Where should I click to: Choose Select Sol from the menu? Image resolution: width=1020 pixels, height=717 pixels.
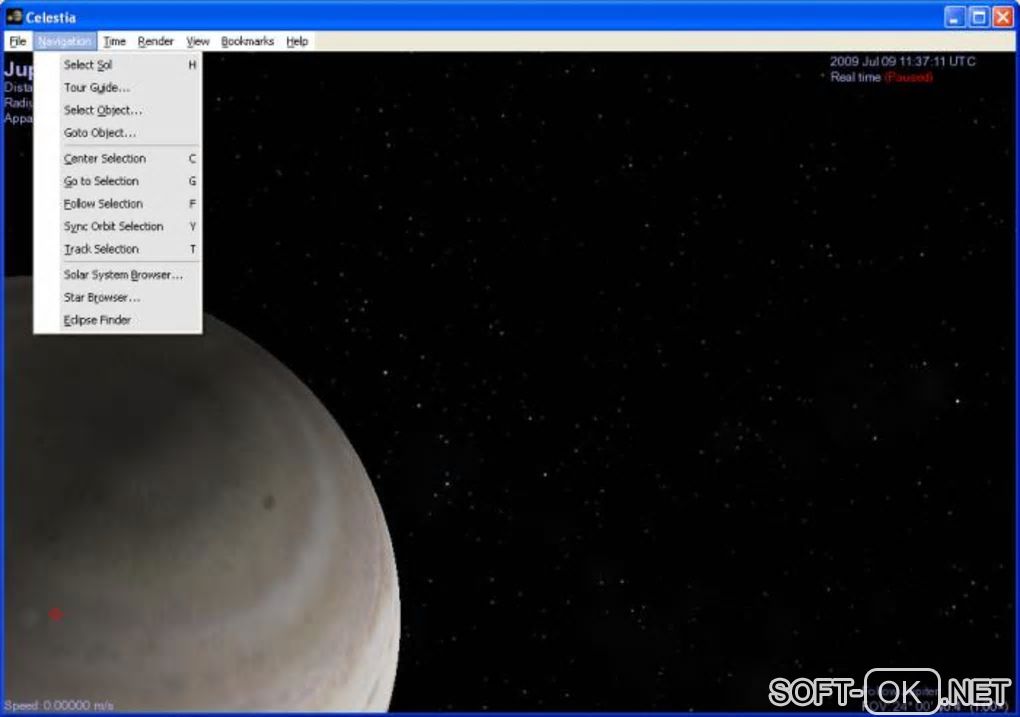tap(88, 65)
